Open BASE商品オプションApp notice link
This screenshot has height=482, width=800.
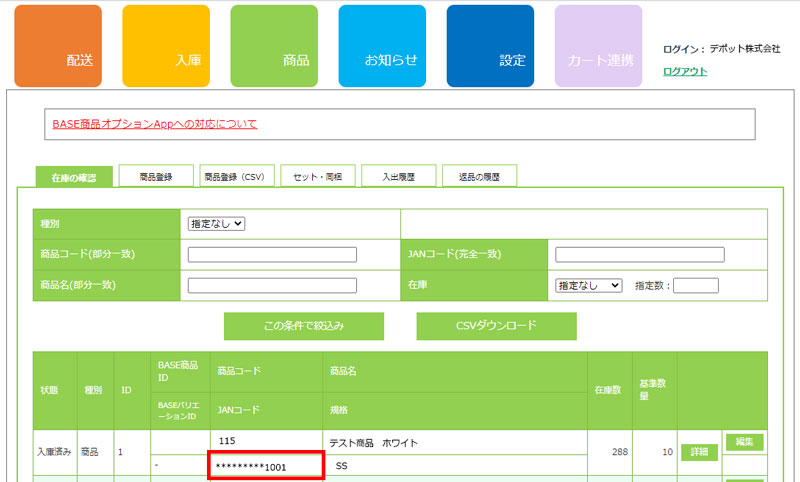[x=154, y=124]
